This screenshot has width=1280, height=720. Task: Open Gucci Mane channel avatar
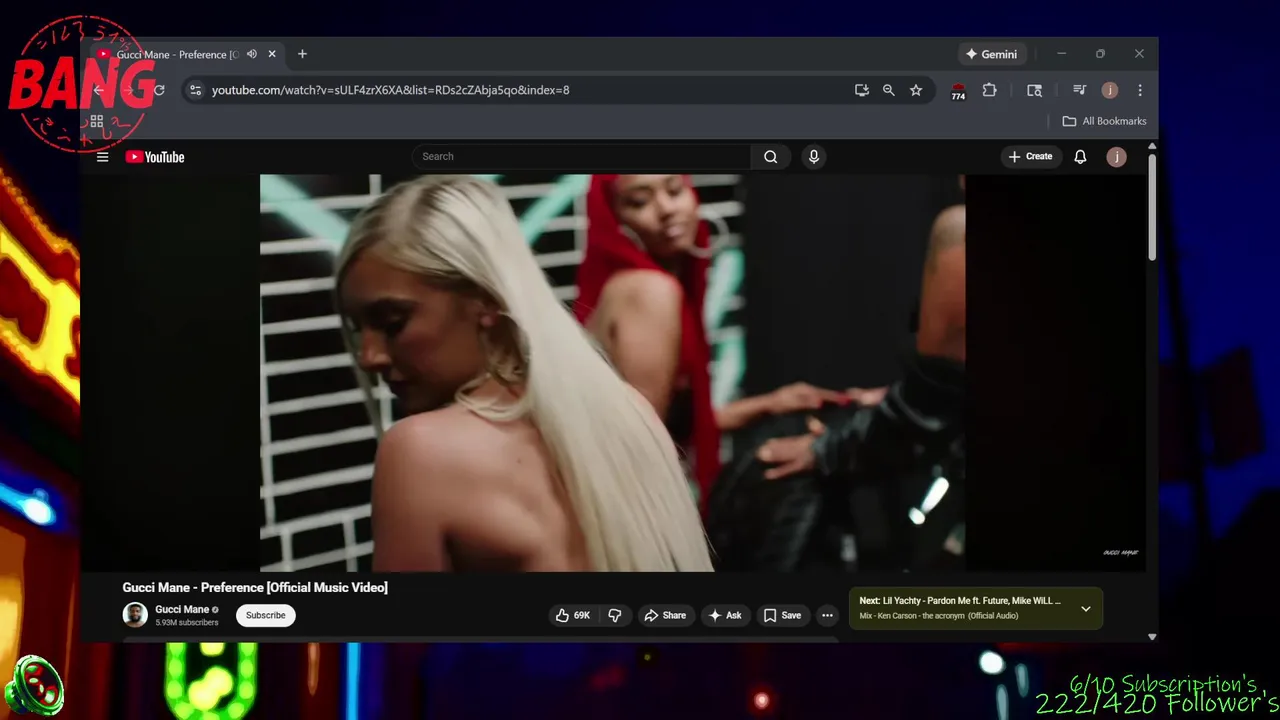click(x=135, y=615)
